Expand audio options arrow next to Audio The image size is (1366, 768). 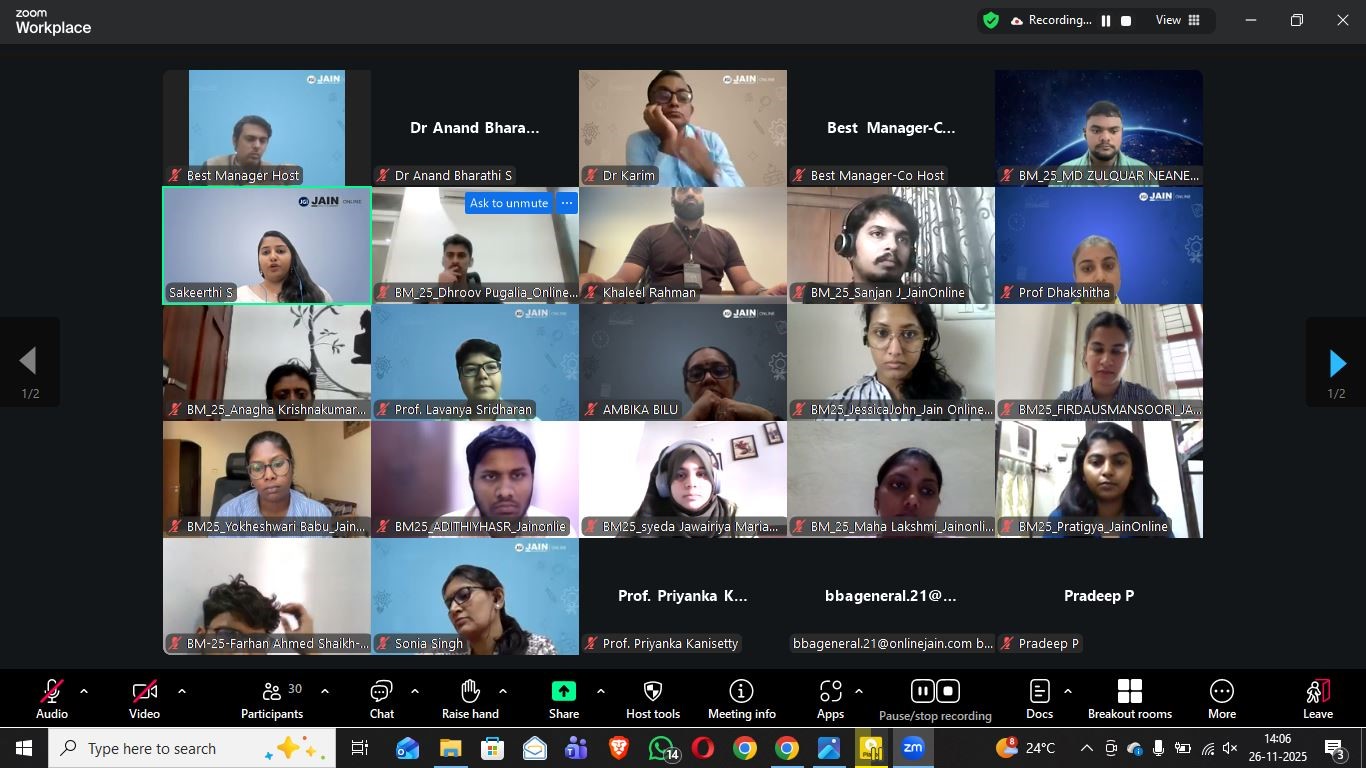(x=84, y=691)
